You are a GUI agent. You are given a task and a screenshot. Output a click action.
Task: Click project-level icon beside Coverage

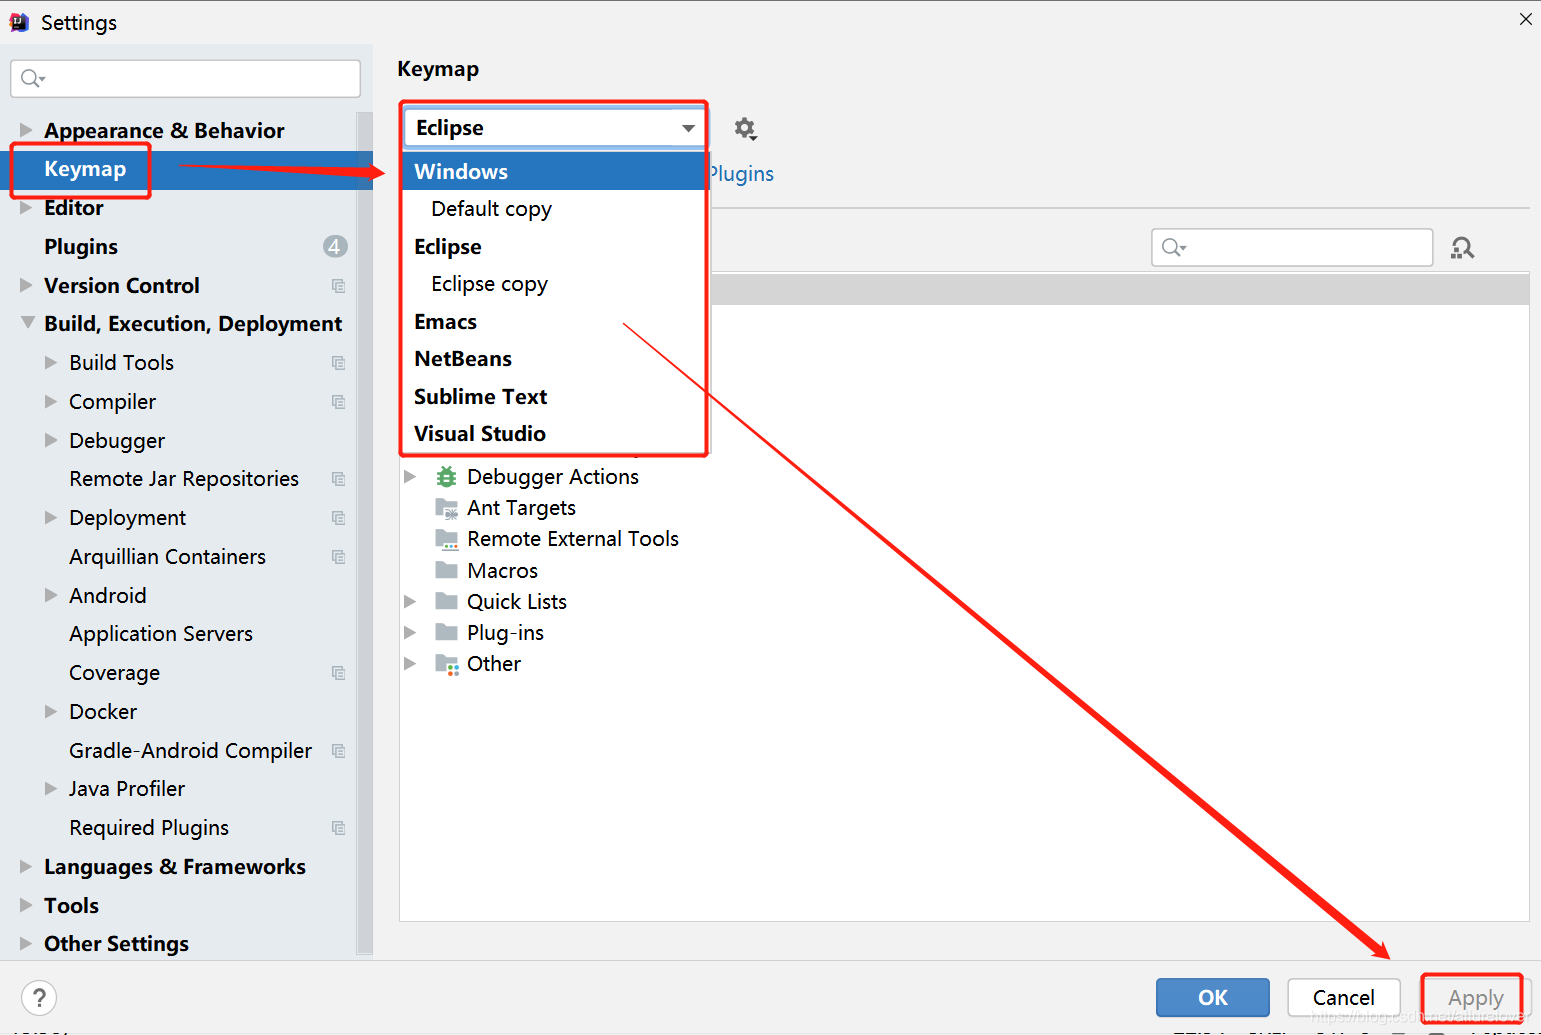pyautogui.click(x=338, y=673)
